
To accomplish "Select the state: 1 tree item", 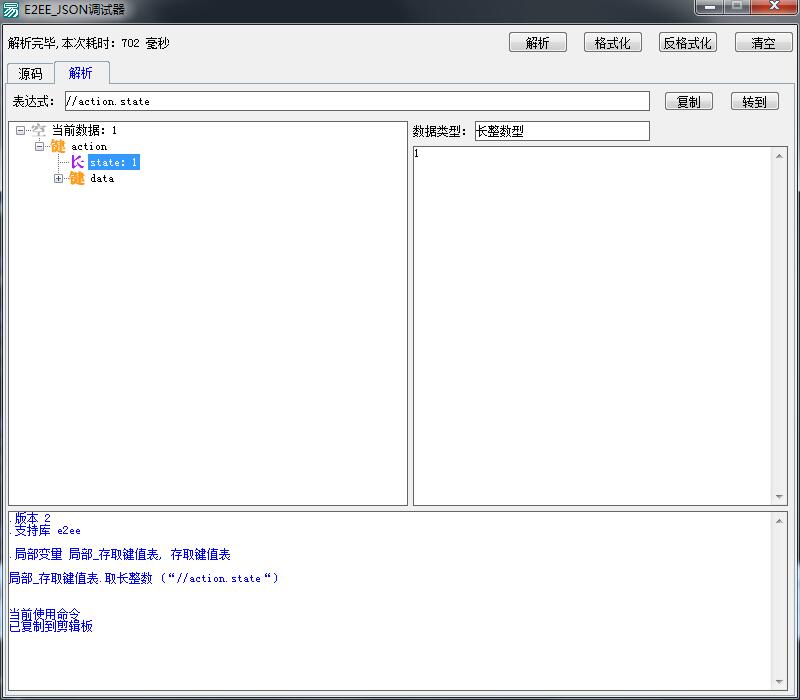I will (114, 162).
